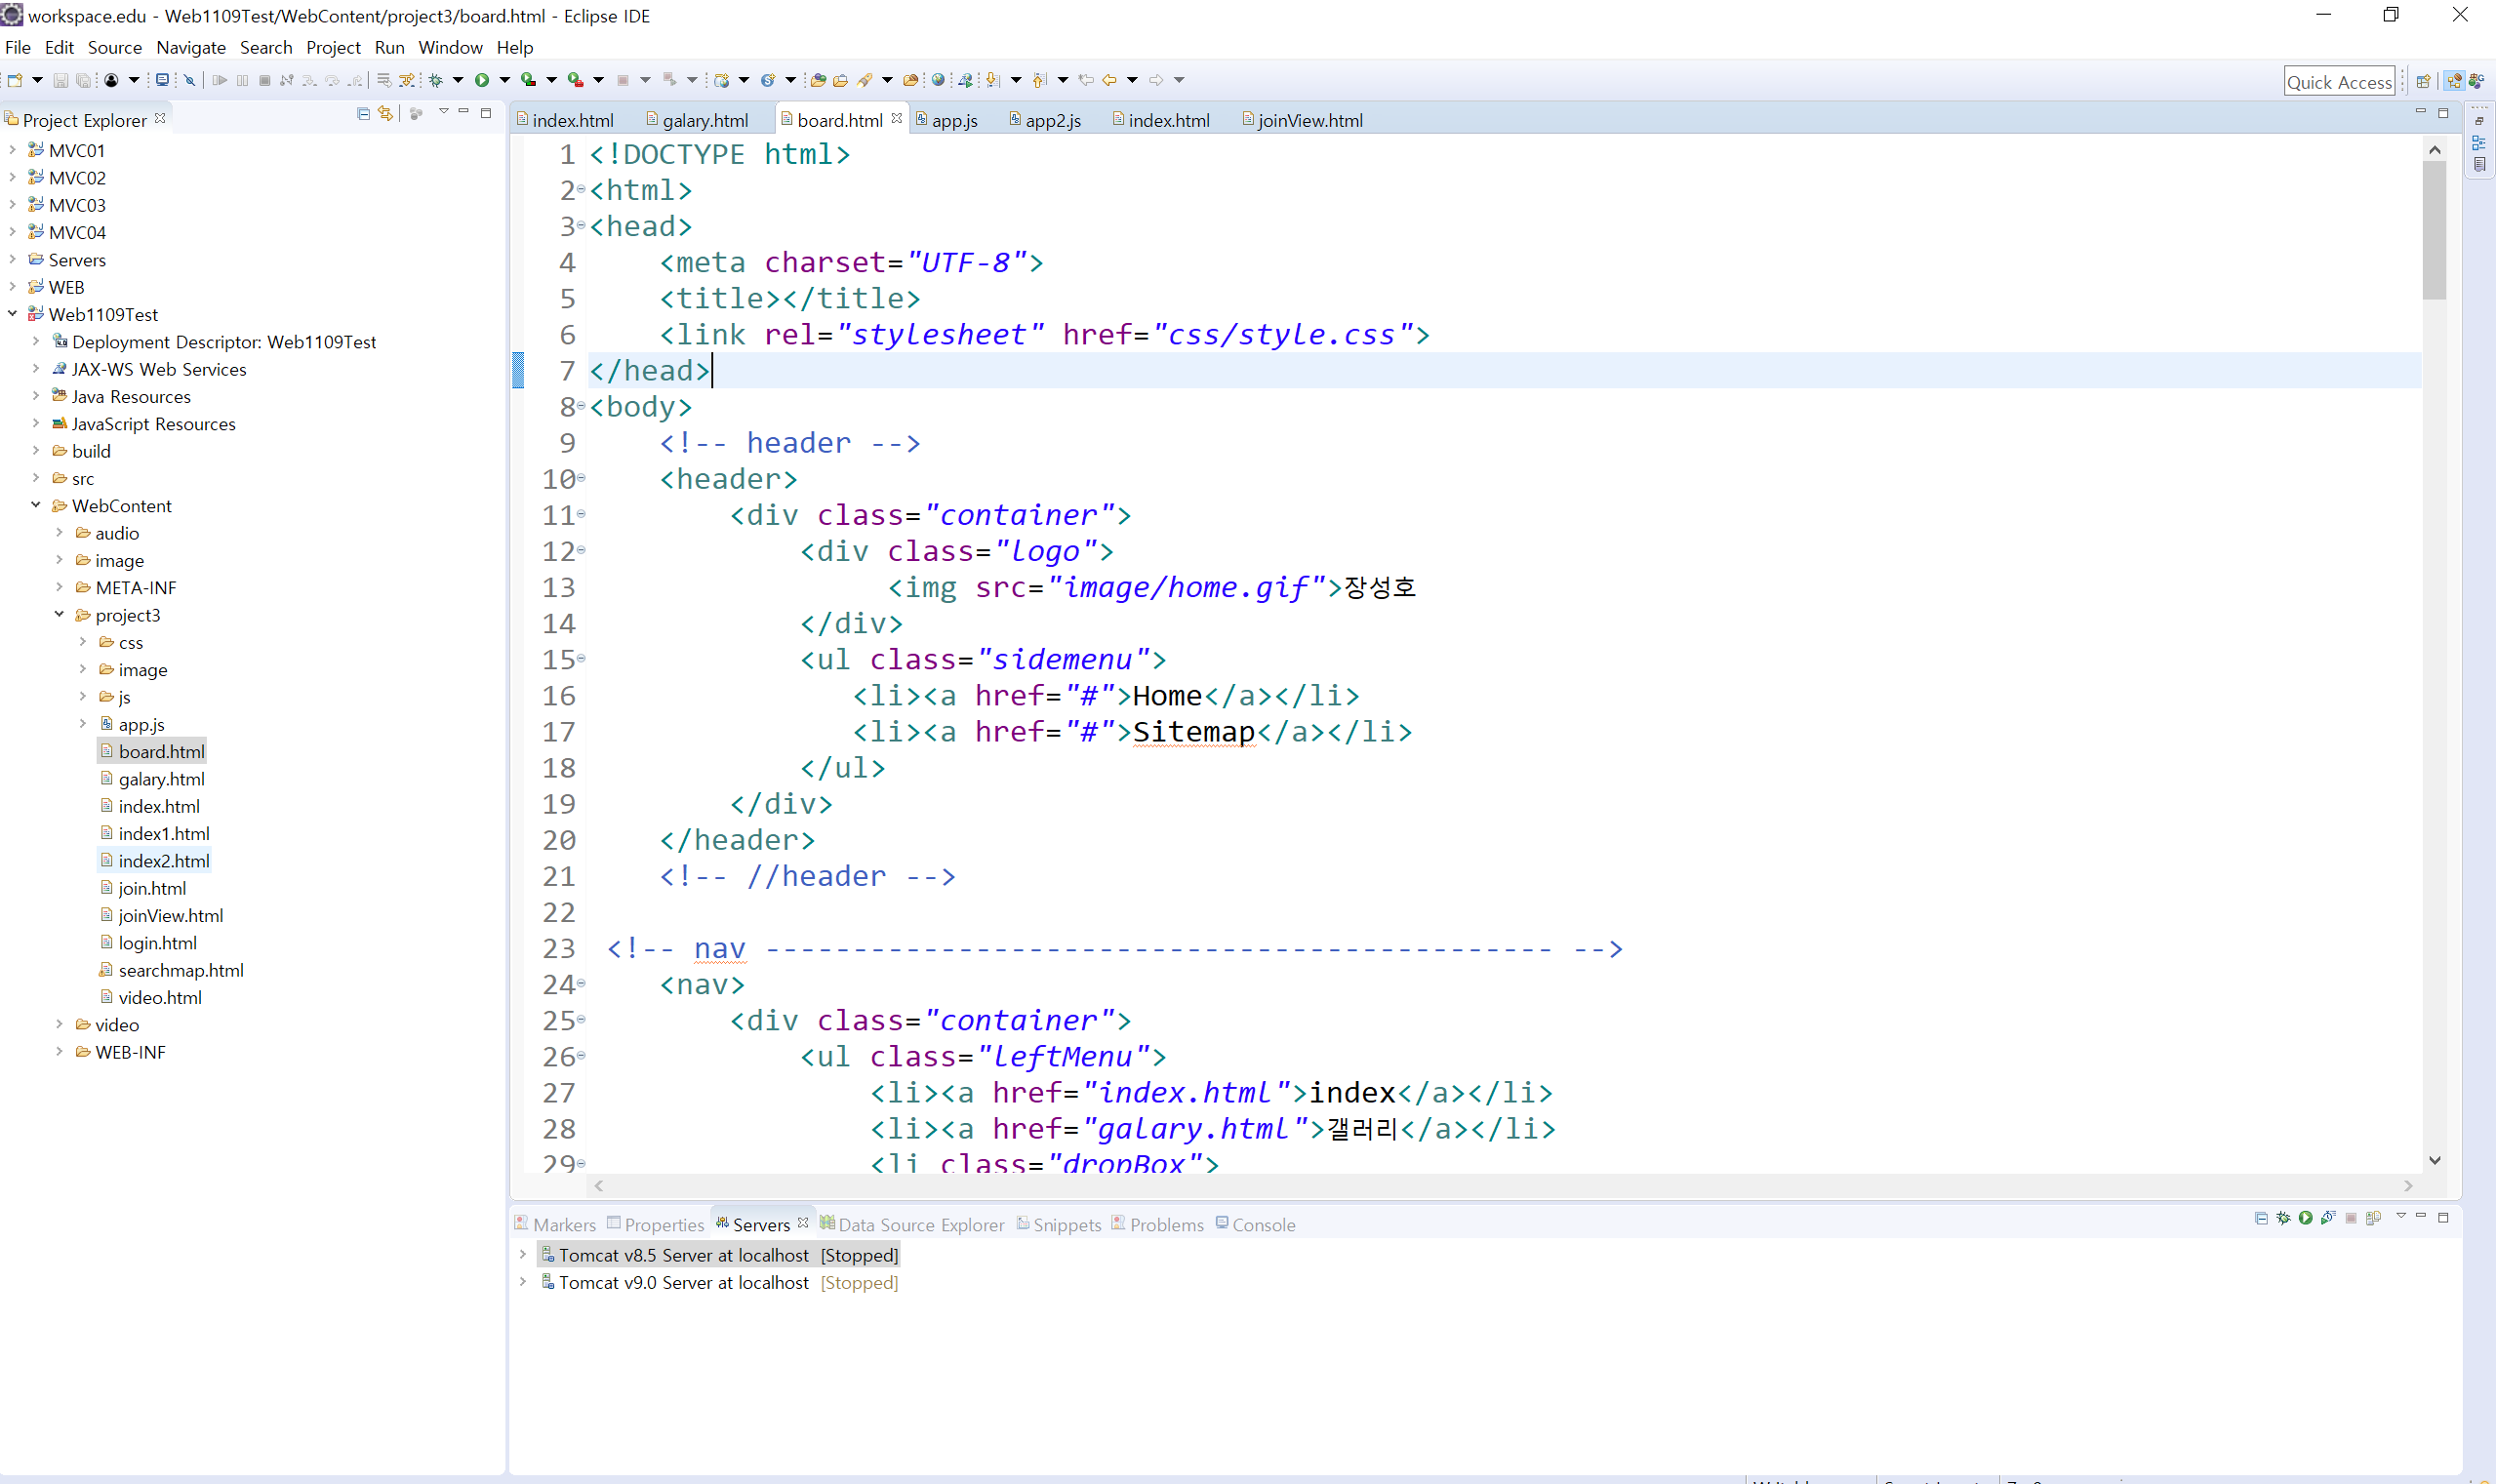Open the Source menu

click(114, 47)
